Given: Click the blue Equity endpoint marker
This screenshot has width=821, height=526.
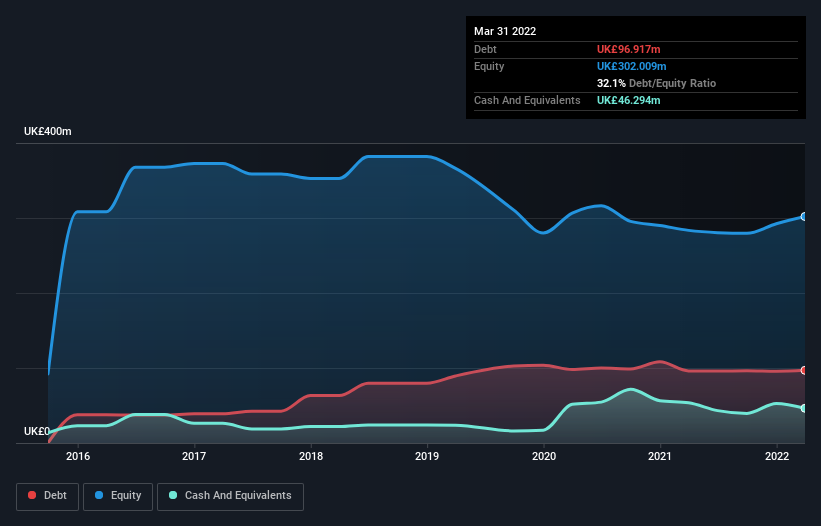Looking at the screenshot, I should (x=804, y=217).
